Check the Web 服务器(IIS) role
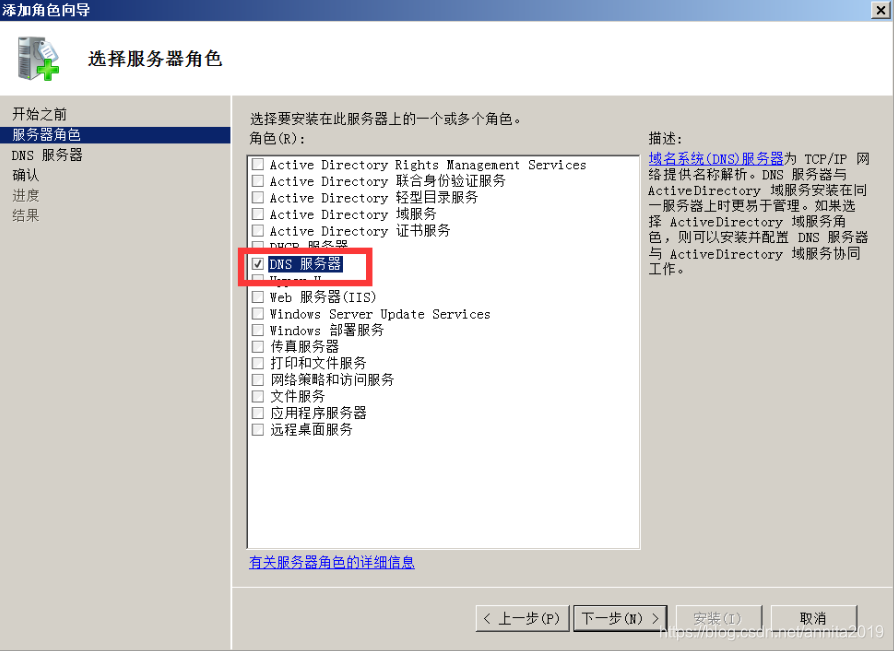 tap(258, 297)
